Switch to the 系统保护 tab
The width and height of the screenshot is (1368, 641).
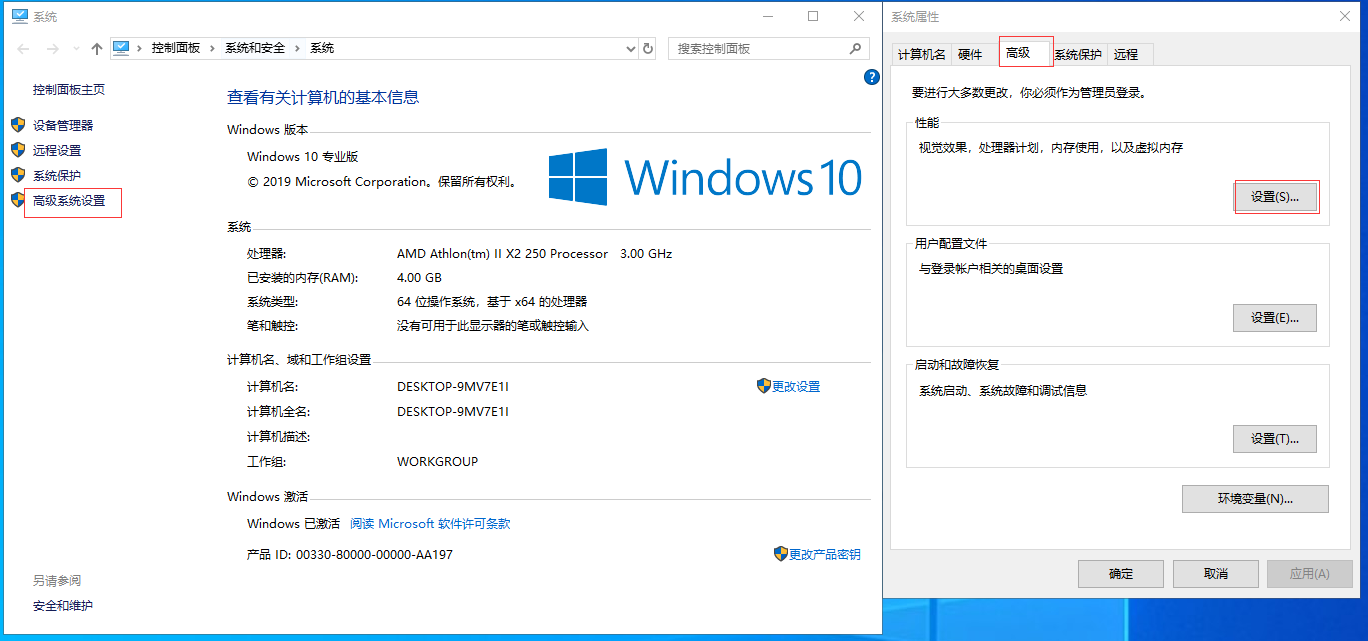point(1078,55)
